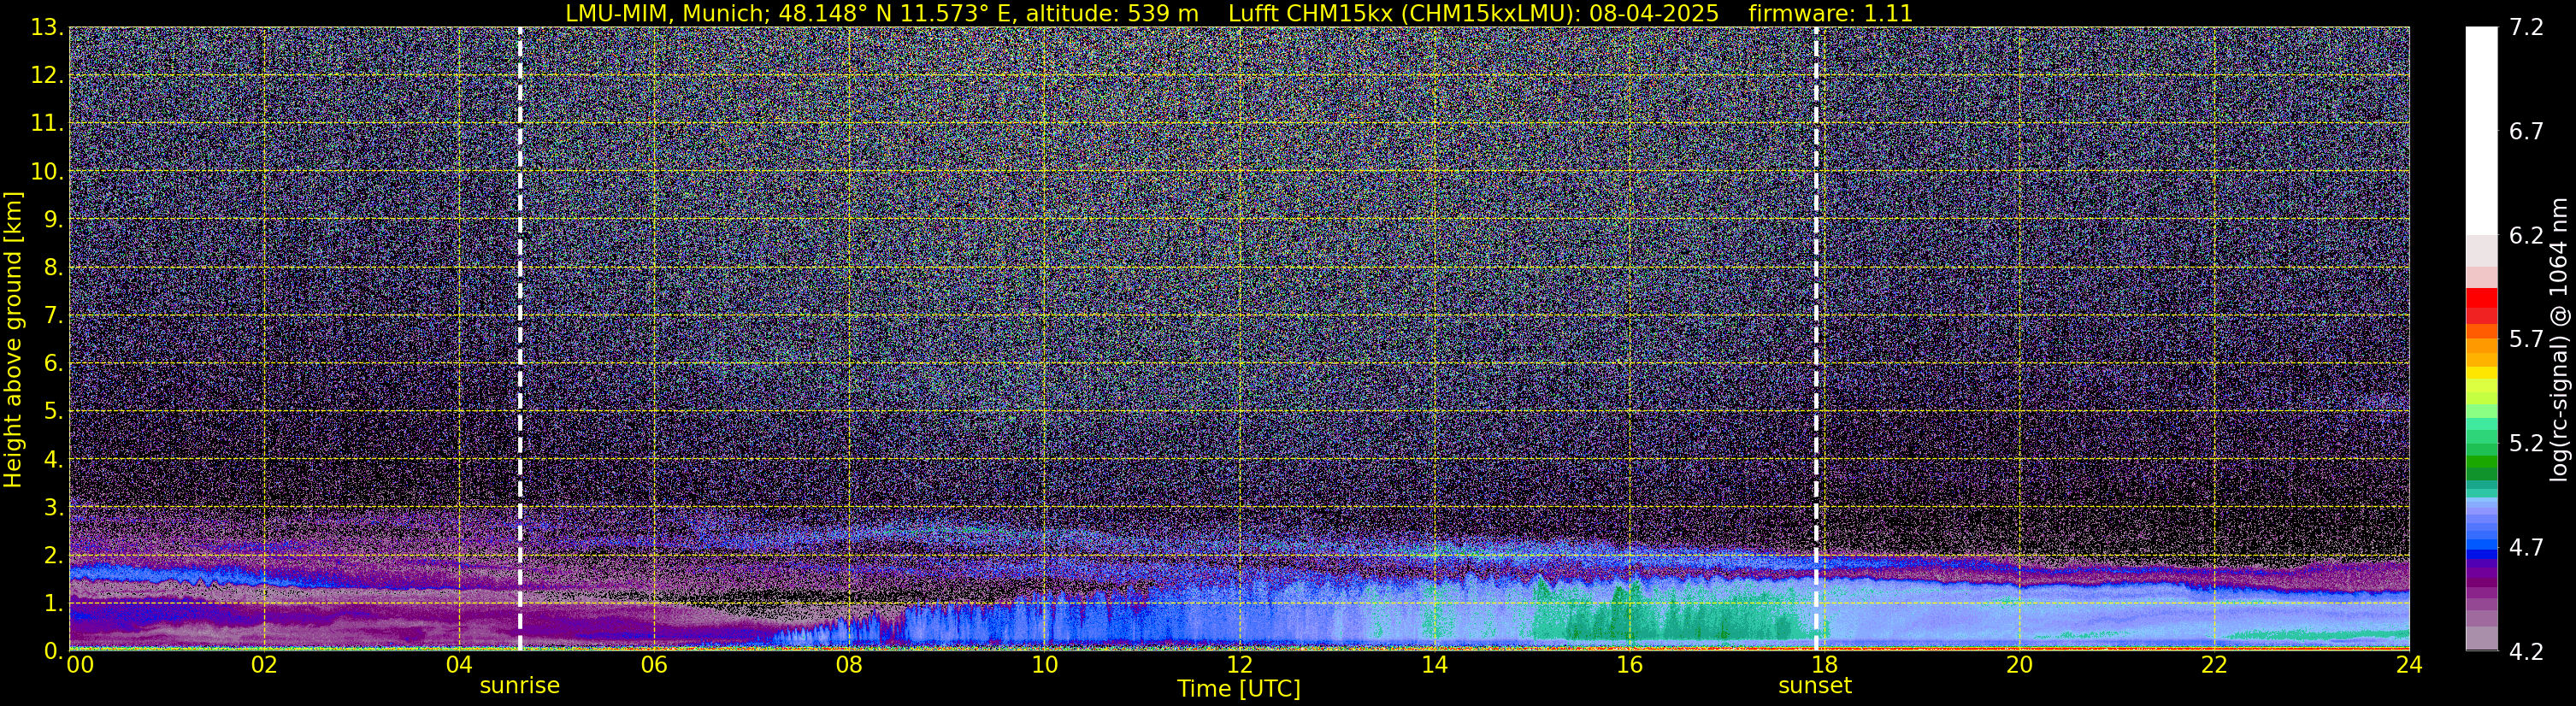Click the 'Height above ground [km]' axis label
This screenshot has height=706, width=2576.
[x=13, y=339]
